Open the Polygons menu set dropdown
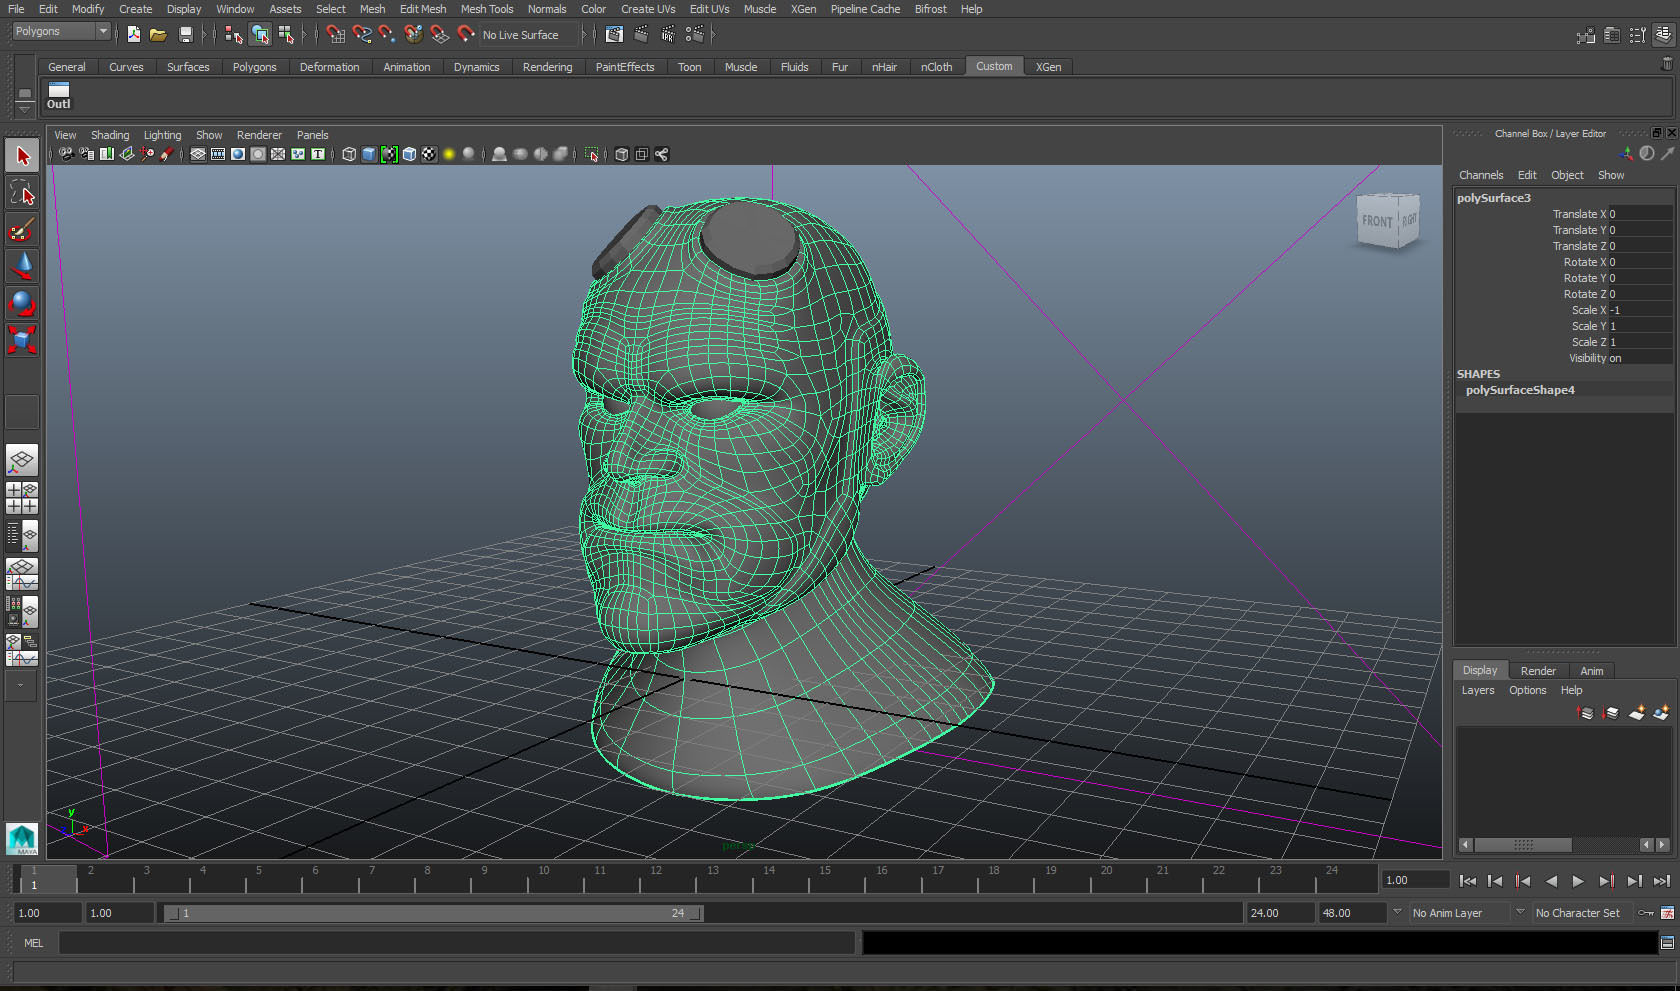Screen dimensions: 1680x991 pyautogui.click(x=61, y=31)
